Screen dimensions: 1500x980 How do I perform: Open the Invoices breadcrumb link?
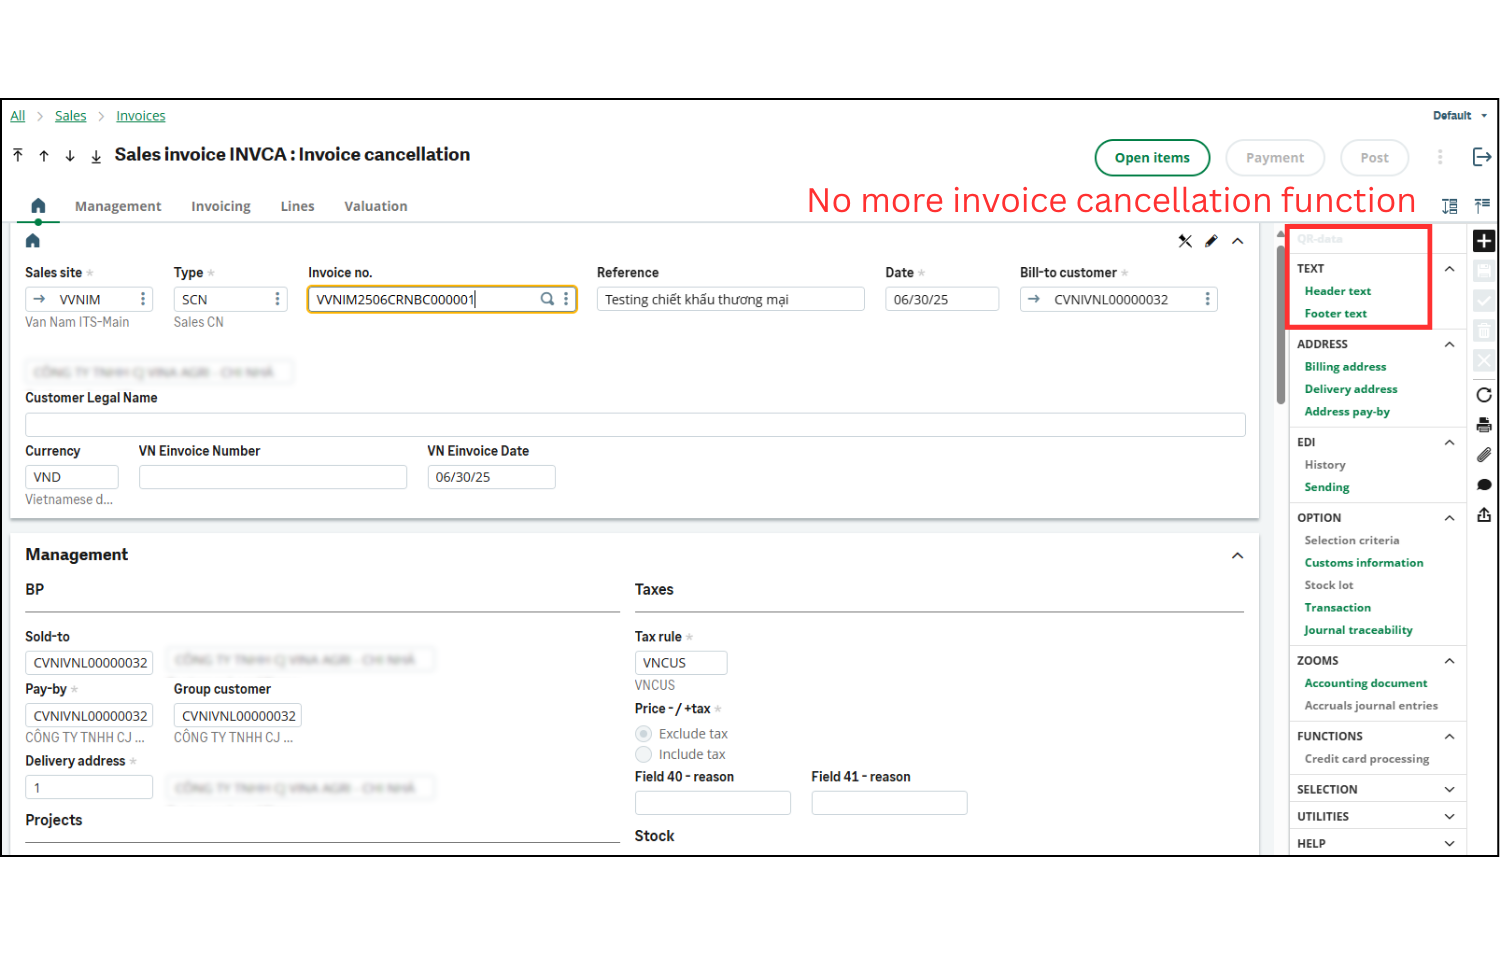[x=141, y=116]
